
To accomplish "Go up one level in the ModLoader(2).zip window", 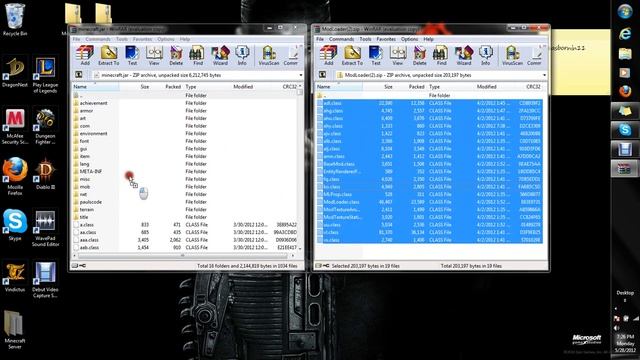I will pyautogui.click(x=322, y=75).
